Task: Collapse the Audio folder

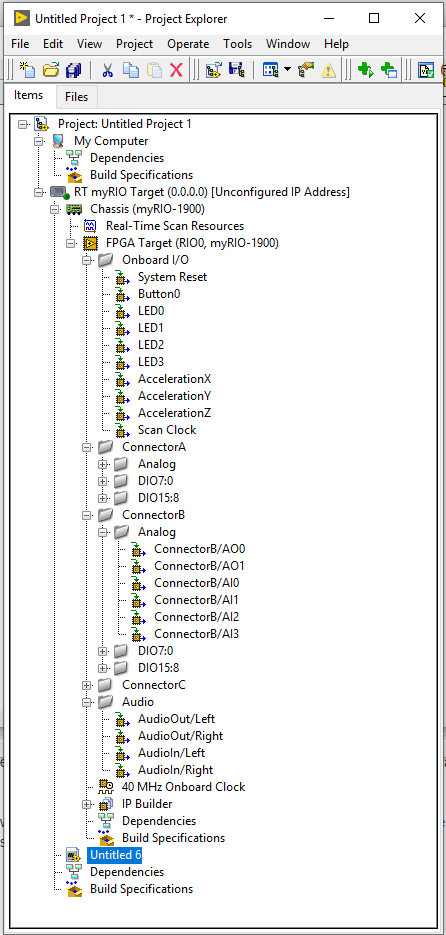Action: (x=87, y=702)
